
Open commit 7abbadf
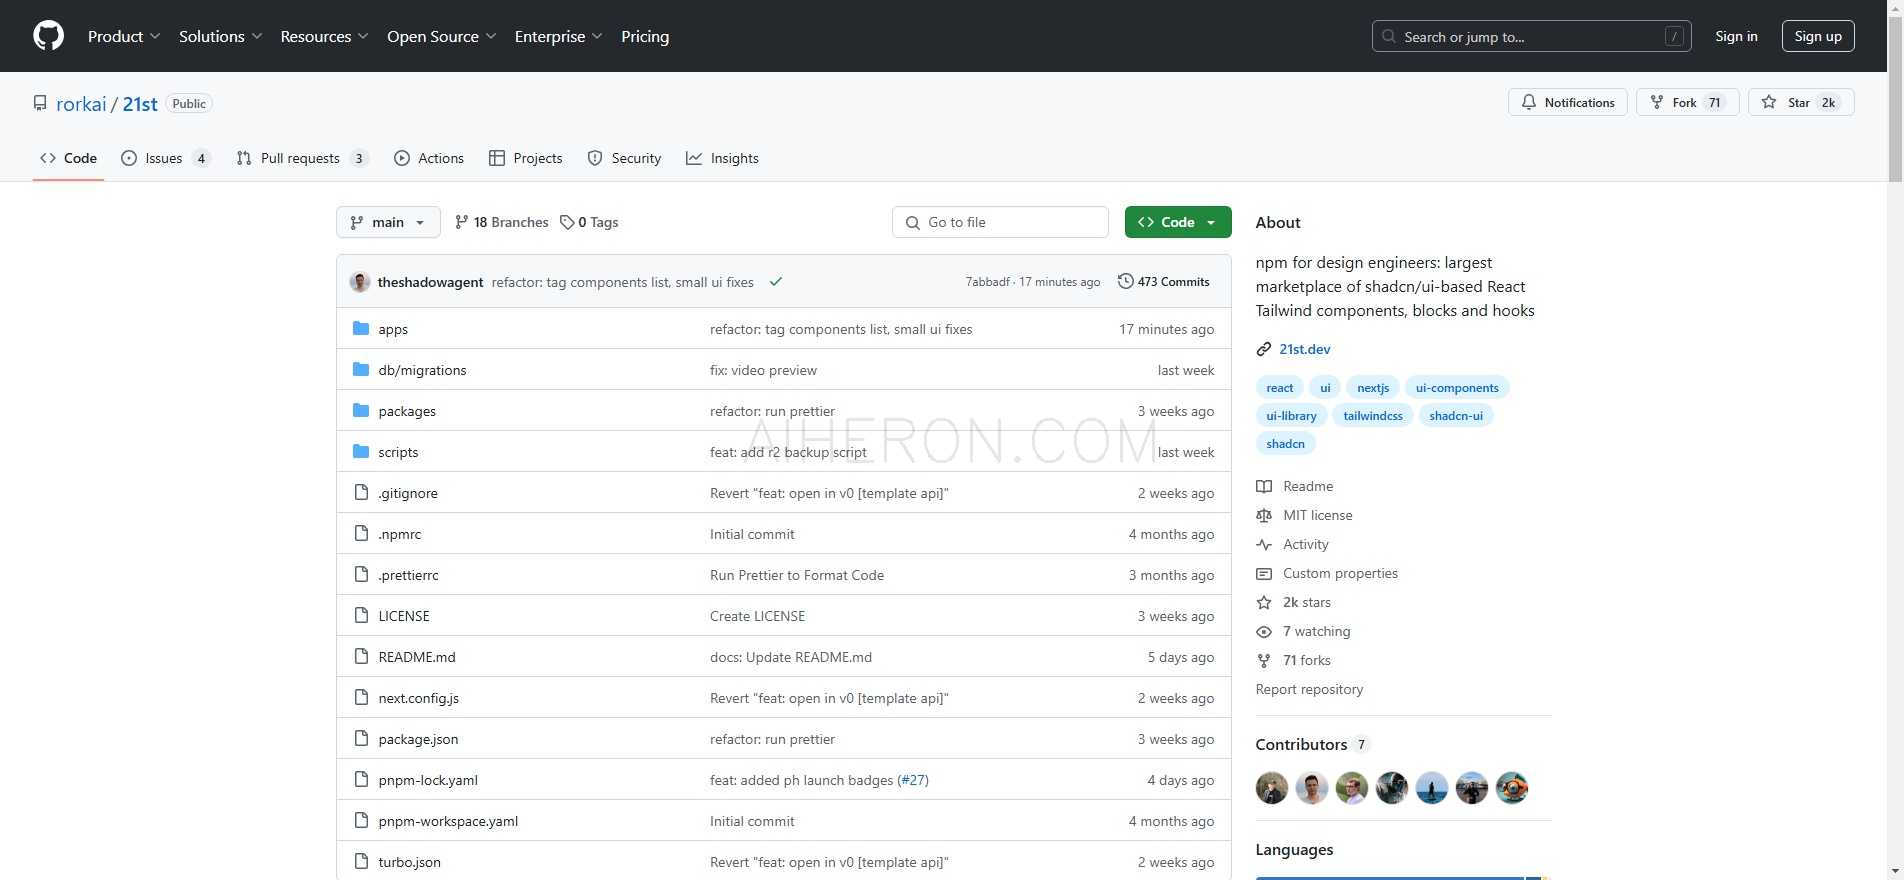tap(987, 282)
